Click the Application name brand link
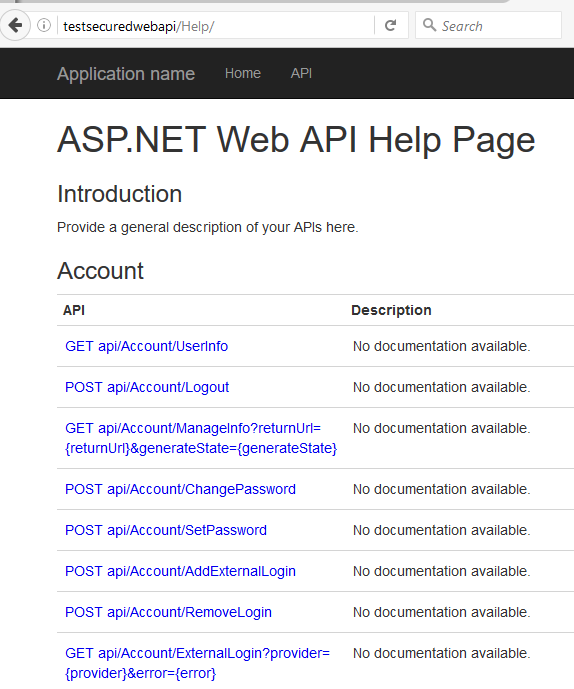The height and width of the screenshot is (689, 574). click(126, 73)
